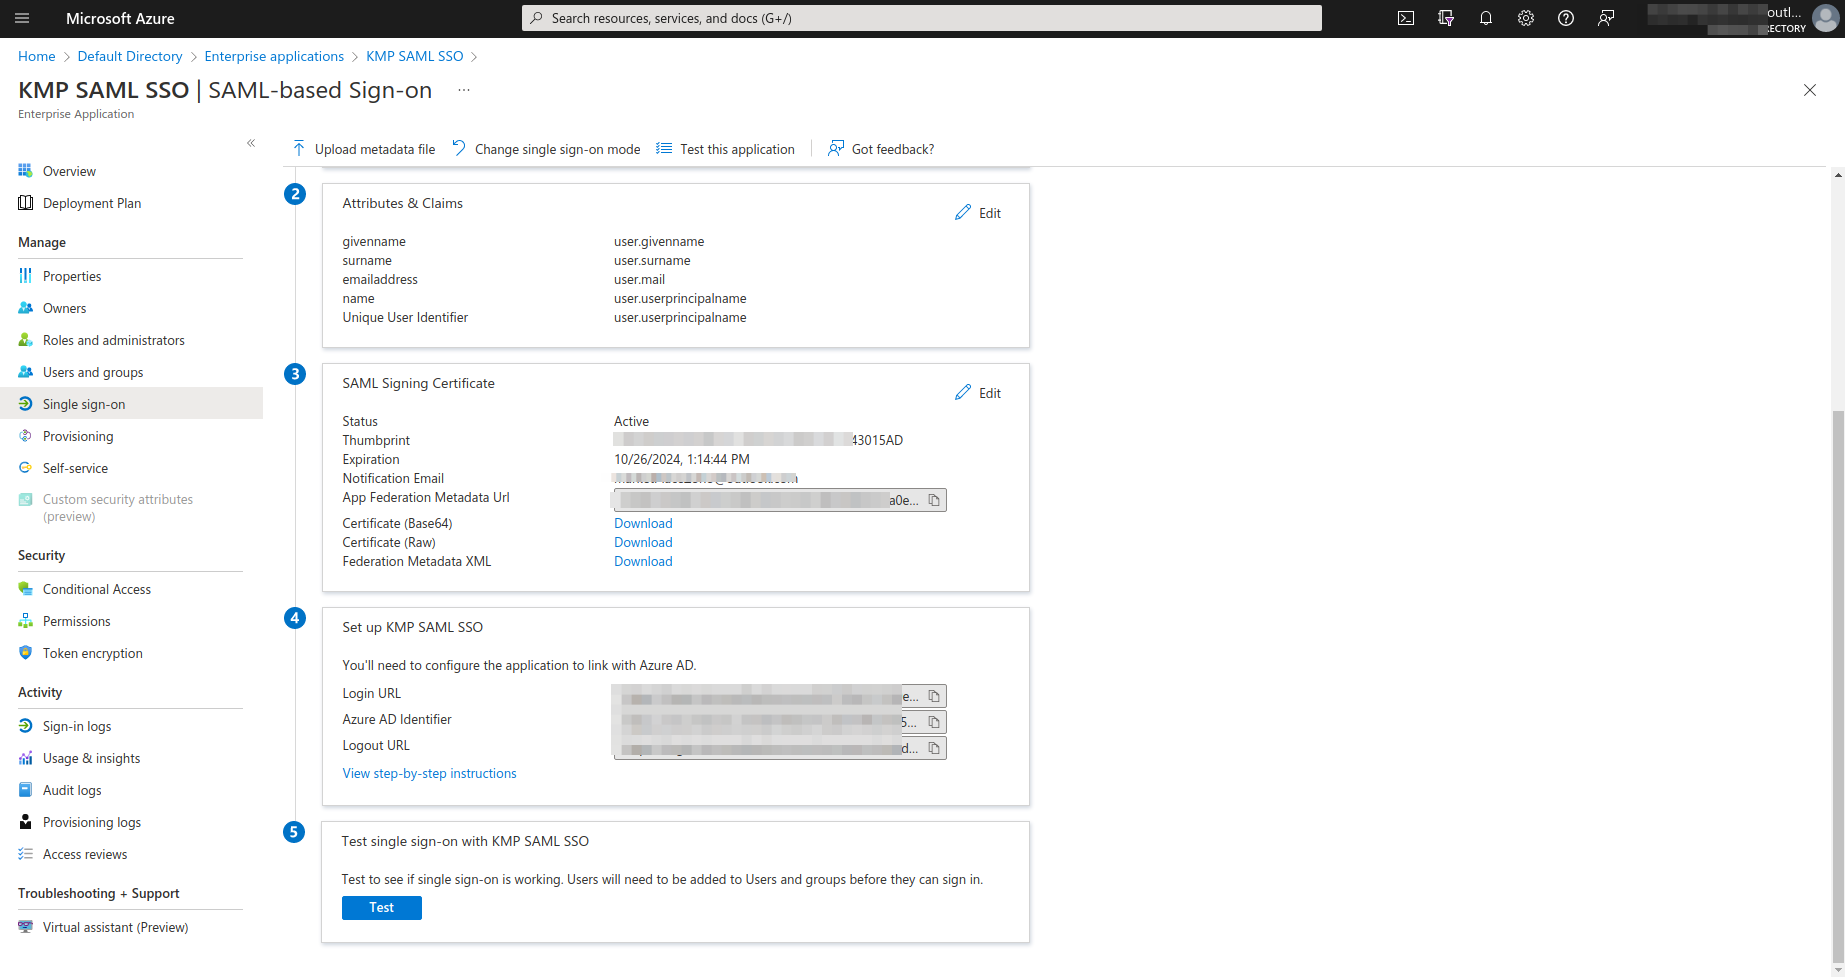Image resolution: width=1845 pixels, height=977 pixels.
Task: Edit the Attributes & Claims section
Action: 978,213
